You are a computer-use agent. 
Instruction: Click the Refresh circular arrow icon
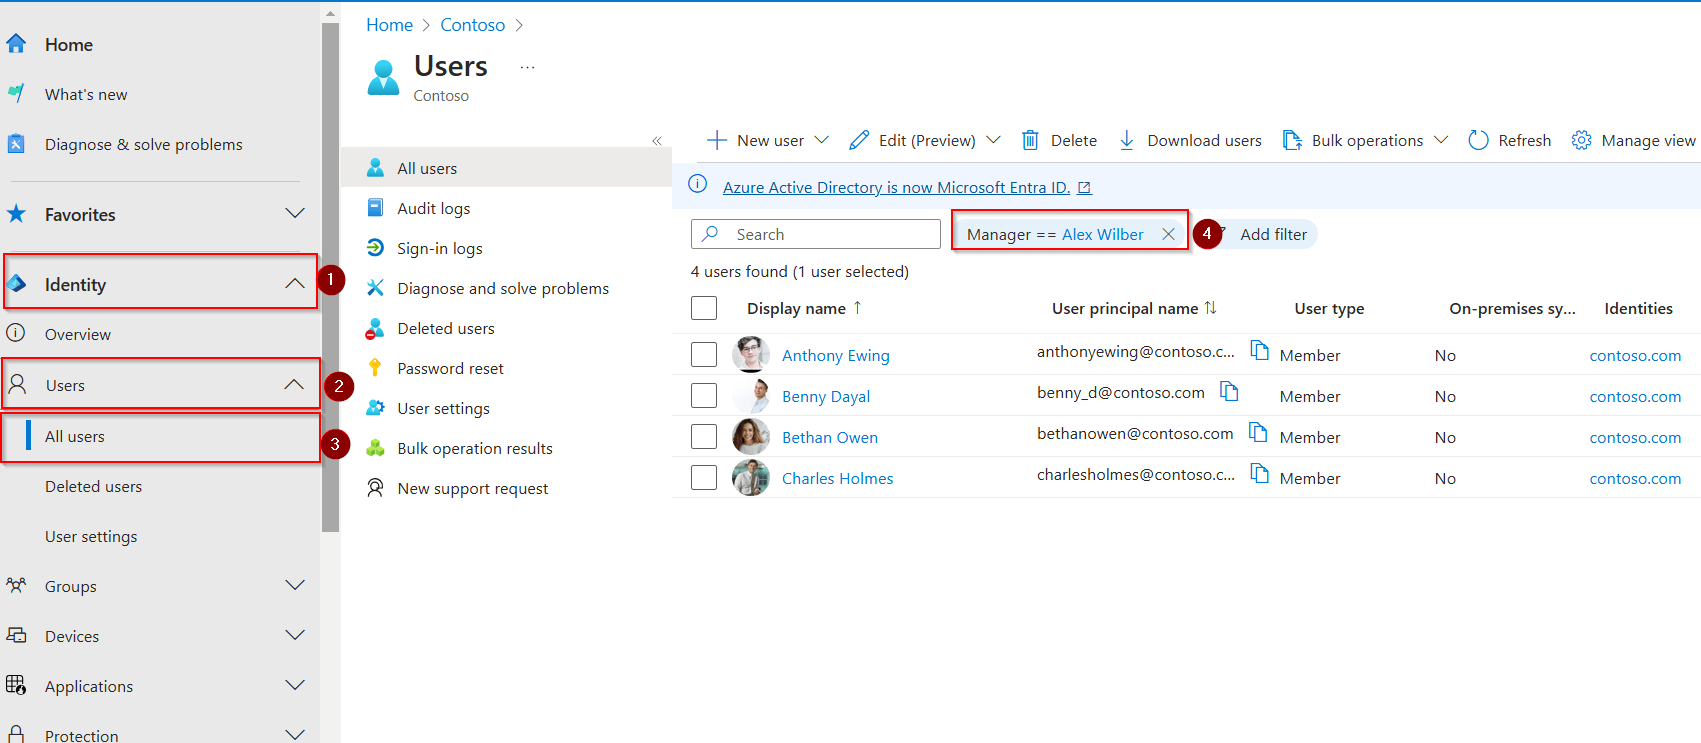point(1478,140)
